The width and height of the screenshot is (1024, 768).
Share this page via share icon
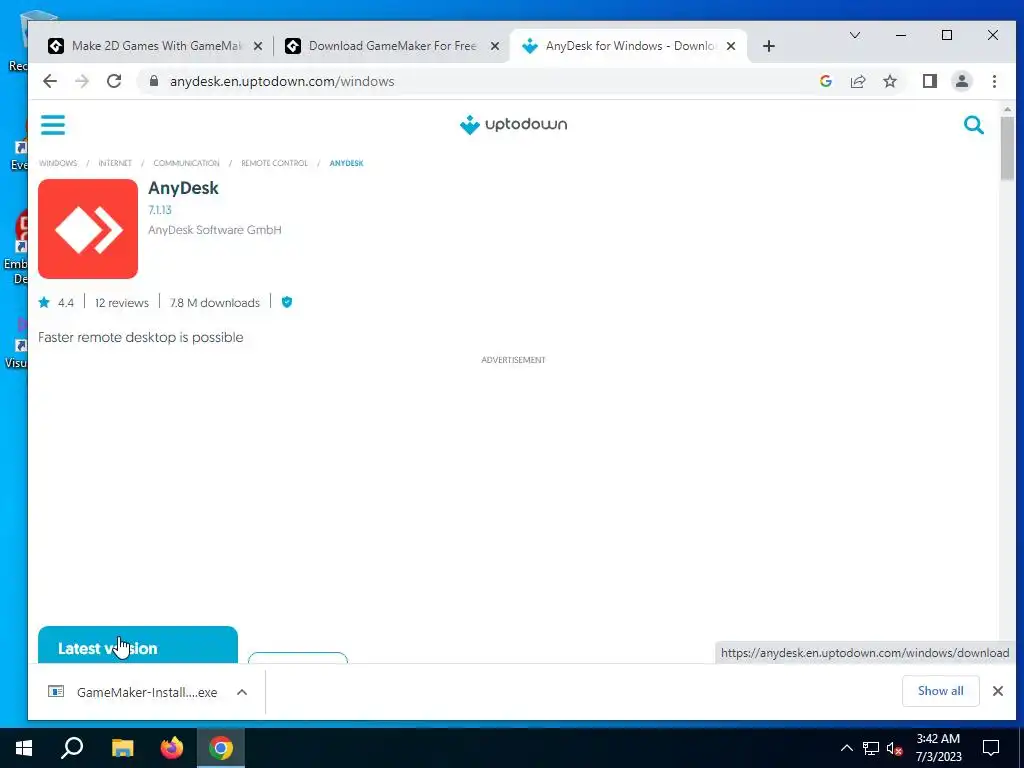857,81
